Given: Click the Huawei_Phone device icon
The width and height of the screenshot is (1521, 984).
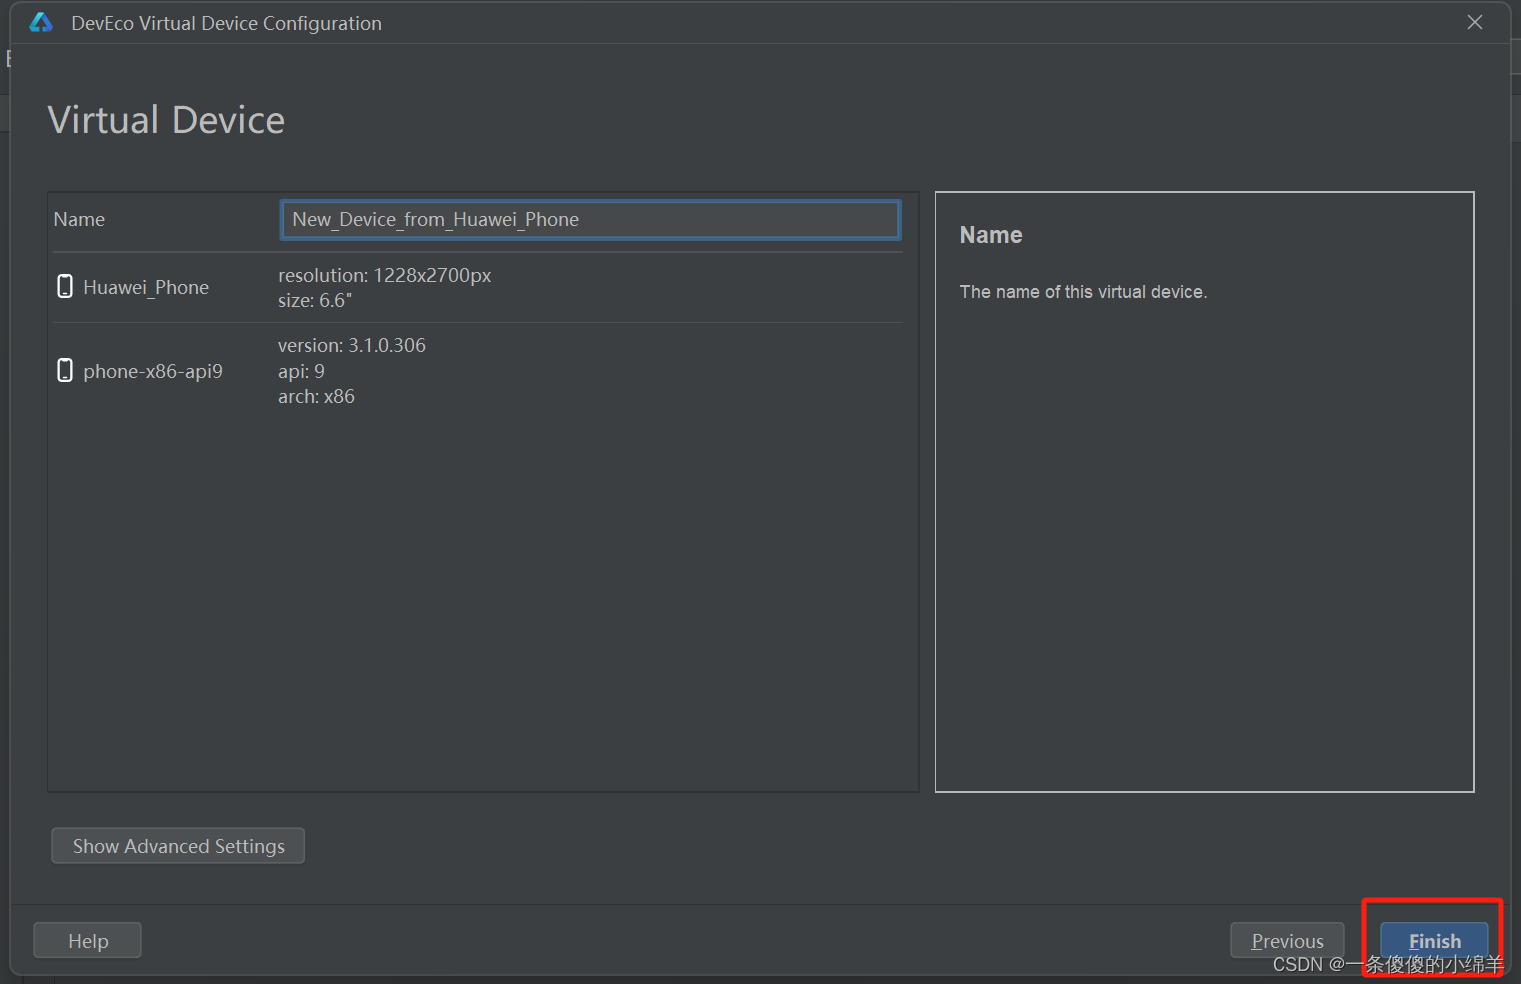Looking at the screenshot, I should (x=65, y=287).
